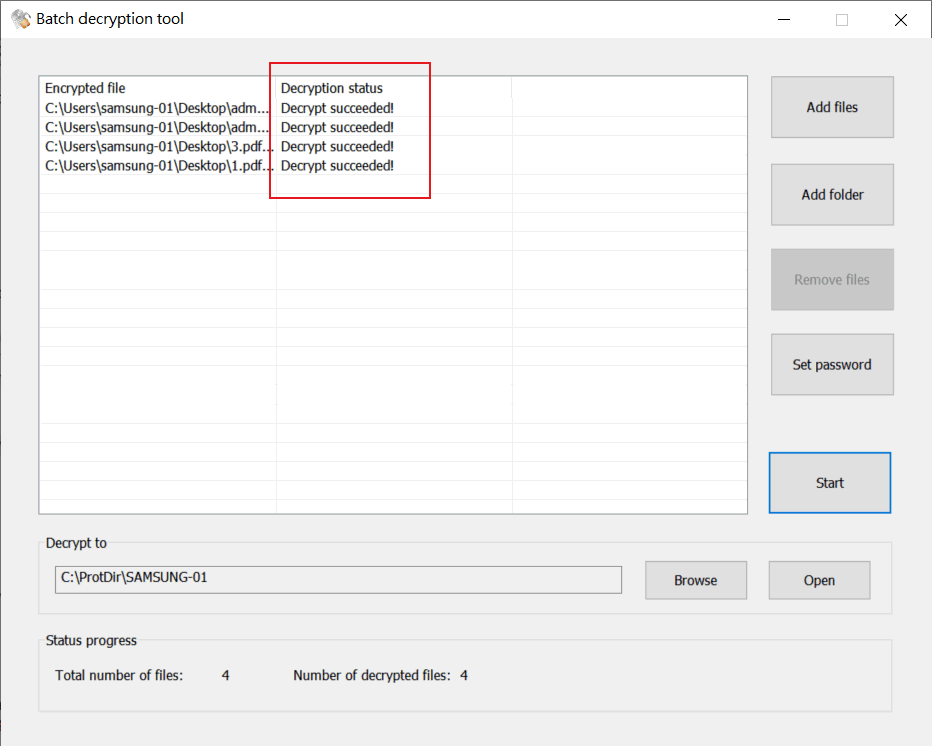Click the grayed-out maximize window button
The width and height of the screenshot is (932, 746).
(842, 19)
